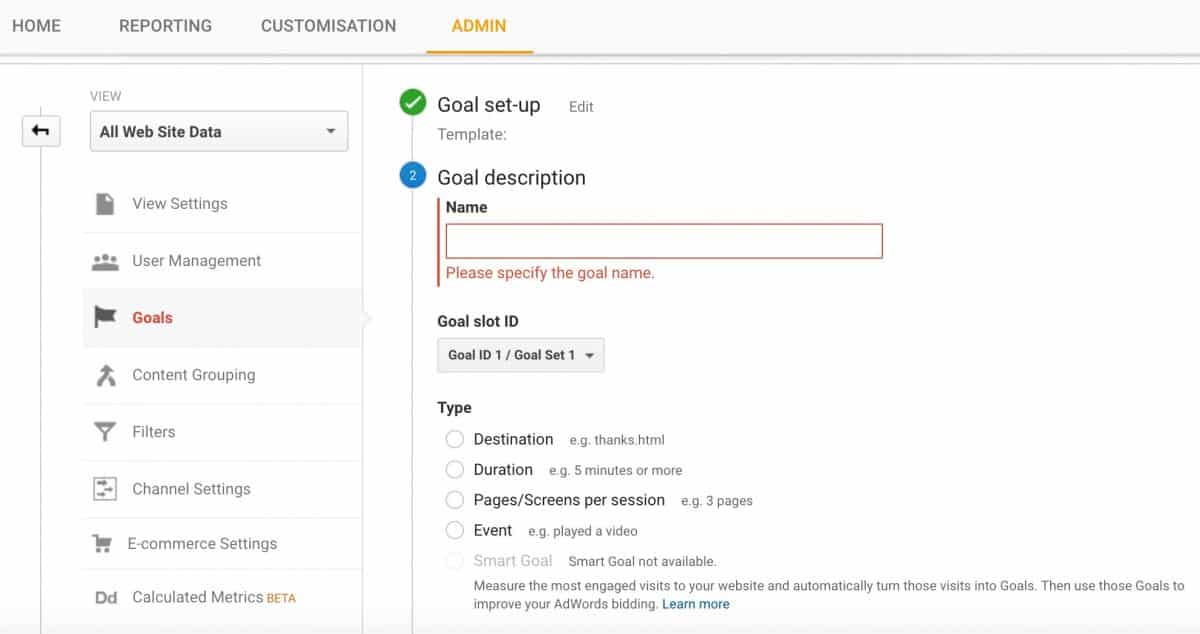Select the Event goal type
1200x634 pixels.
coord(455,530)
